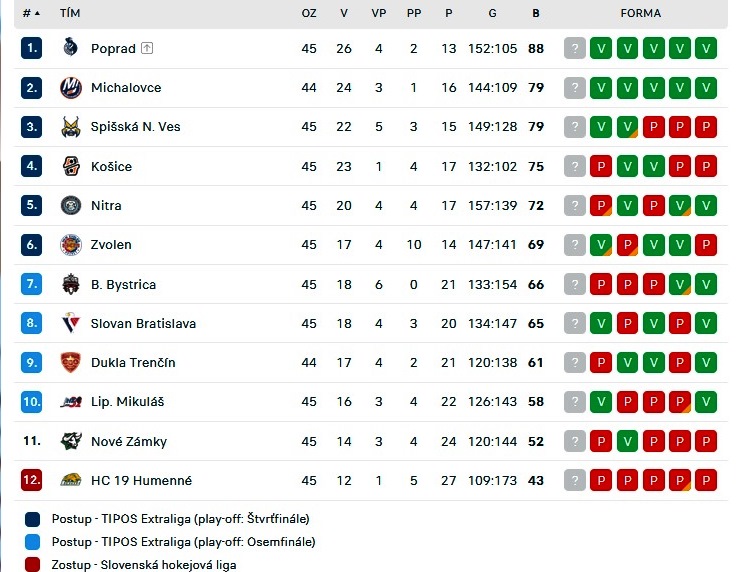Click the FORMA column header
The image size is (736, 572).
pyautogui.click(x=640, y=13)
